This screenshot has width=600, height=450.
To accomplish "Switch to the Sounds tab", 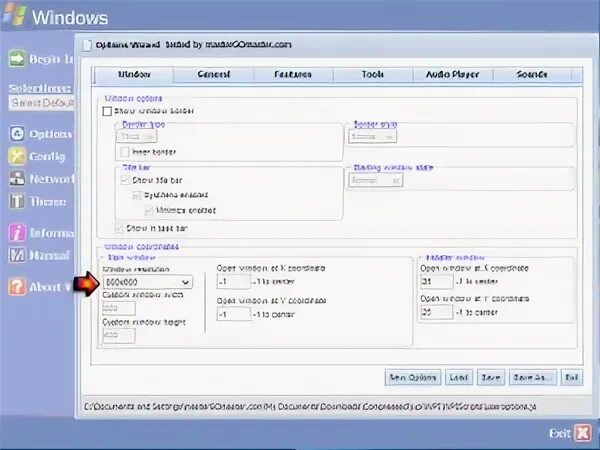I will point(532,75).
